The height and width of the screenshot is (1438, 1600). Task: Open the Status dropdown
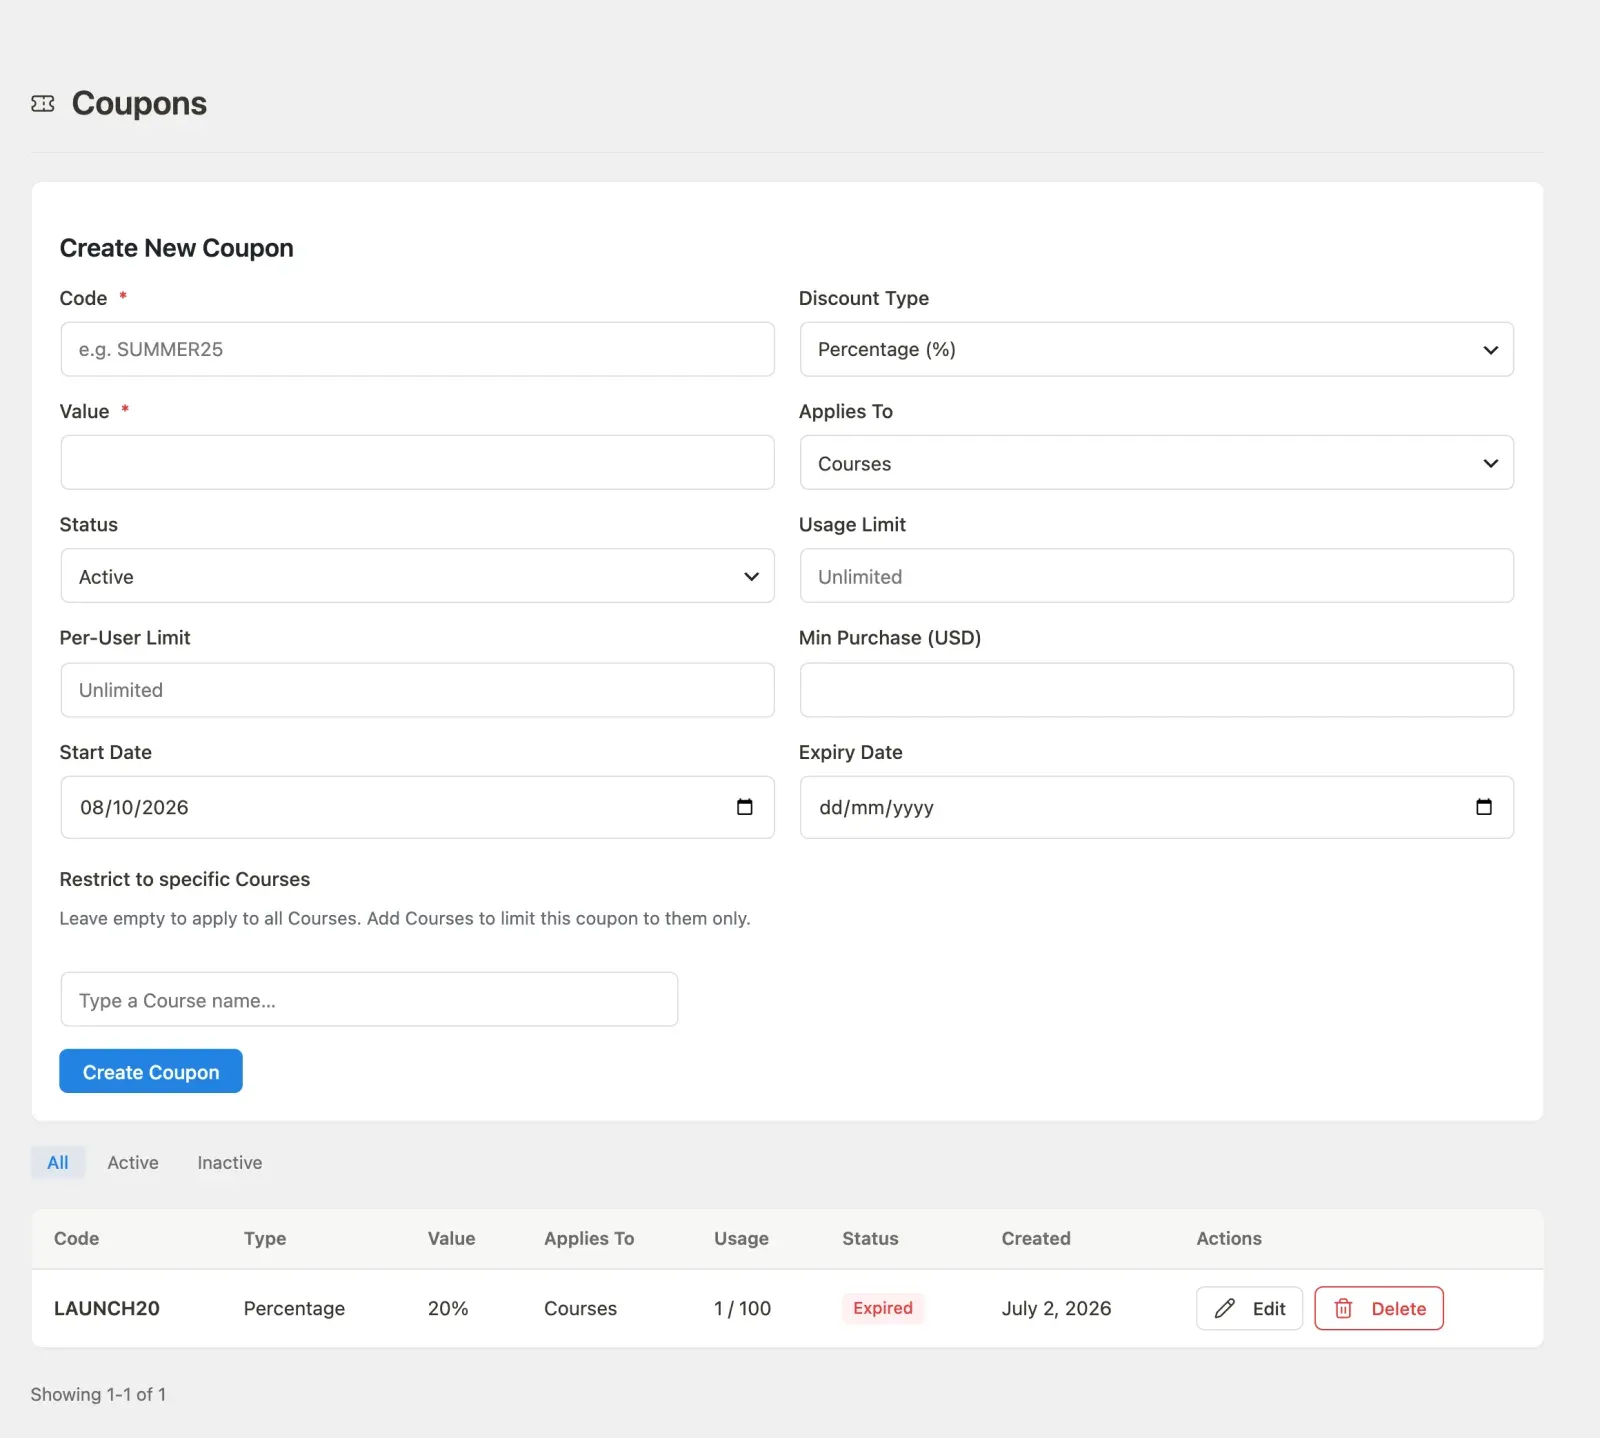pos(417,576)
